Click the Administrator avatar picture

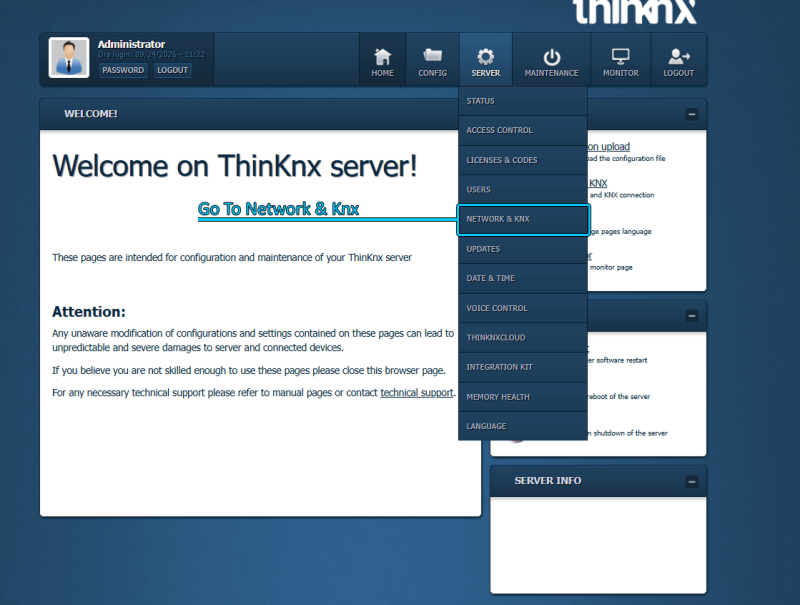(69, 57)
